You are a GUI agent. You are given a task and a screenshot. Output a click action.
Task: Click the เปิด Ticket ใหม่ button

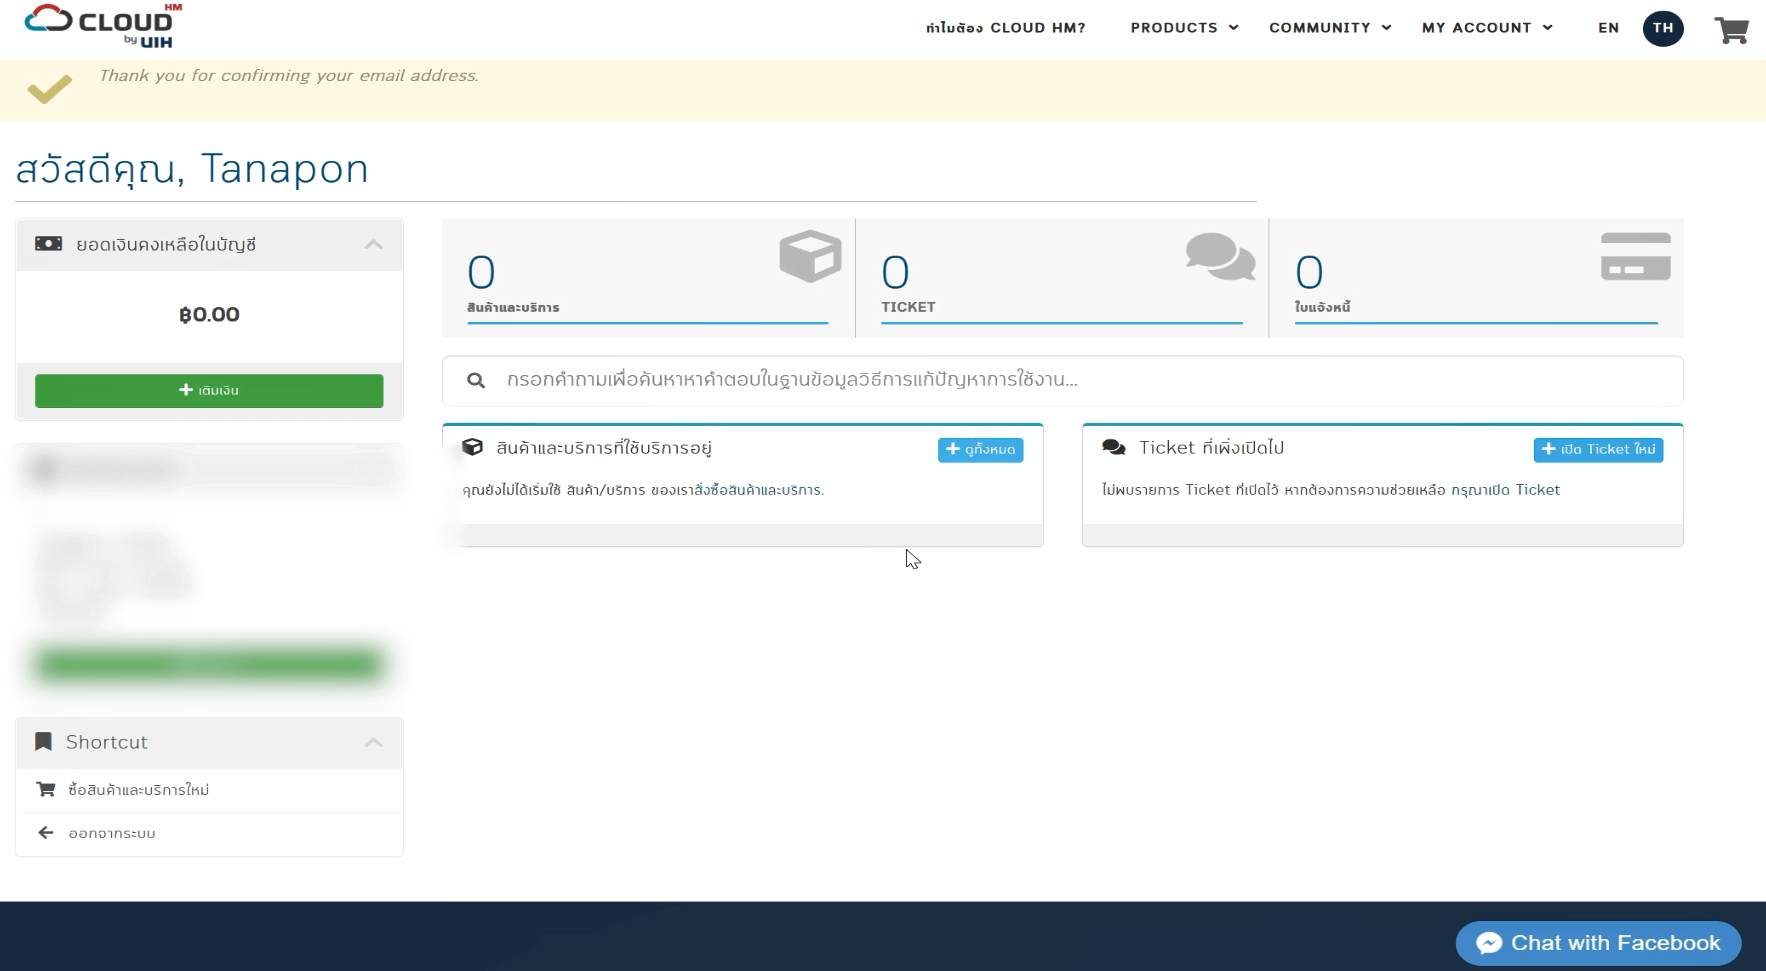click(x=1598, y=450)
